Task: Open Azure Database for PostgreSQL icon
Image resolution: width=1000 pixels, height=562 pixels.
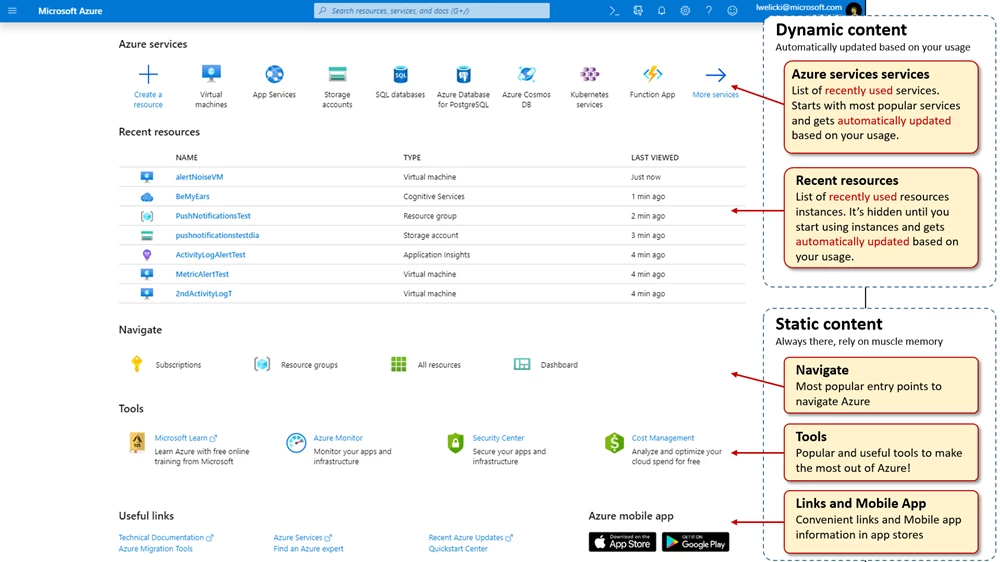Action: (x=464, y=74)
